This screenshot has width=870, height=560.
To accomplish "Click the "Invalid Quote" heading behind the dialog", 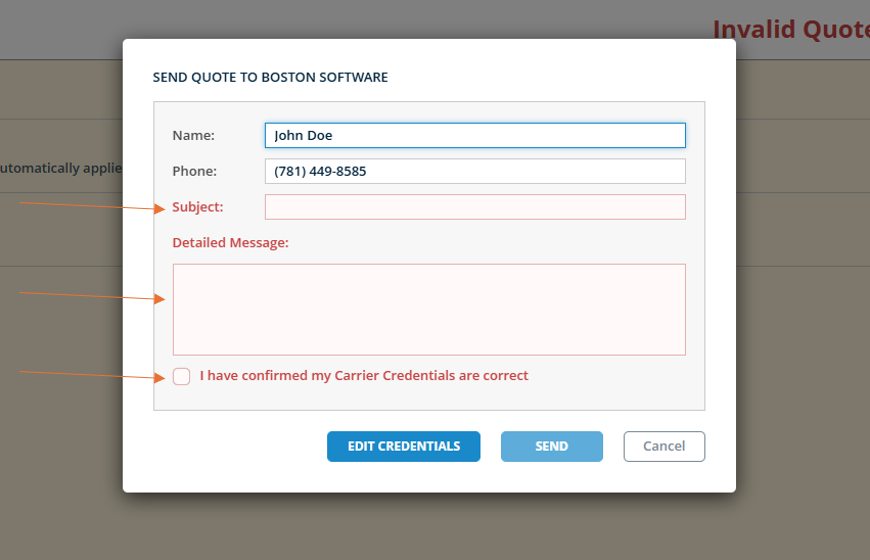I will [790, 29].
